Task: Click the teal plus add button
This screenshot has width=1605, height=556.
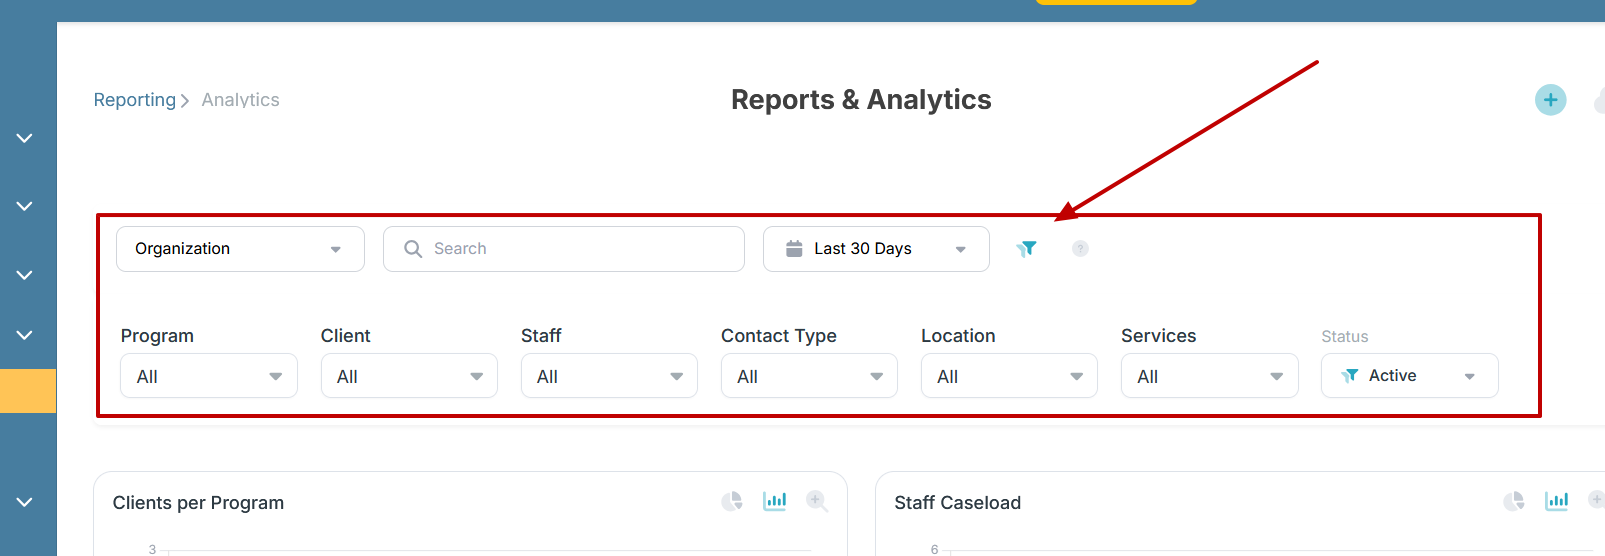Action: pos(1550,100)
